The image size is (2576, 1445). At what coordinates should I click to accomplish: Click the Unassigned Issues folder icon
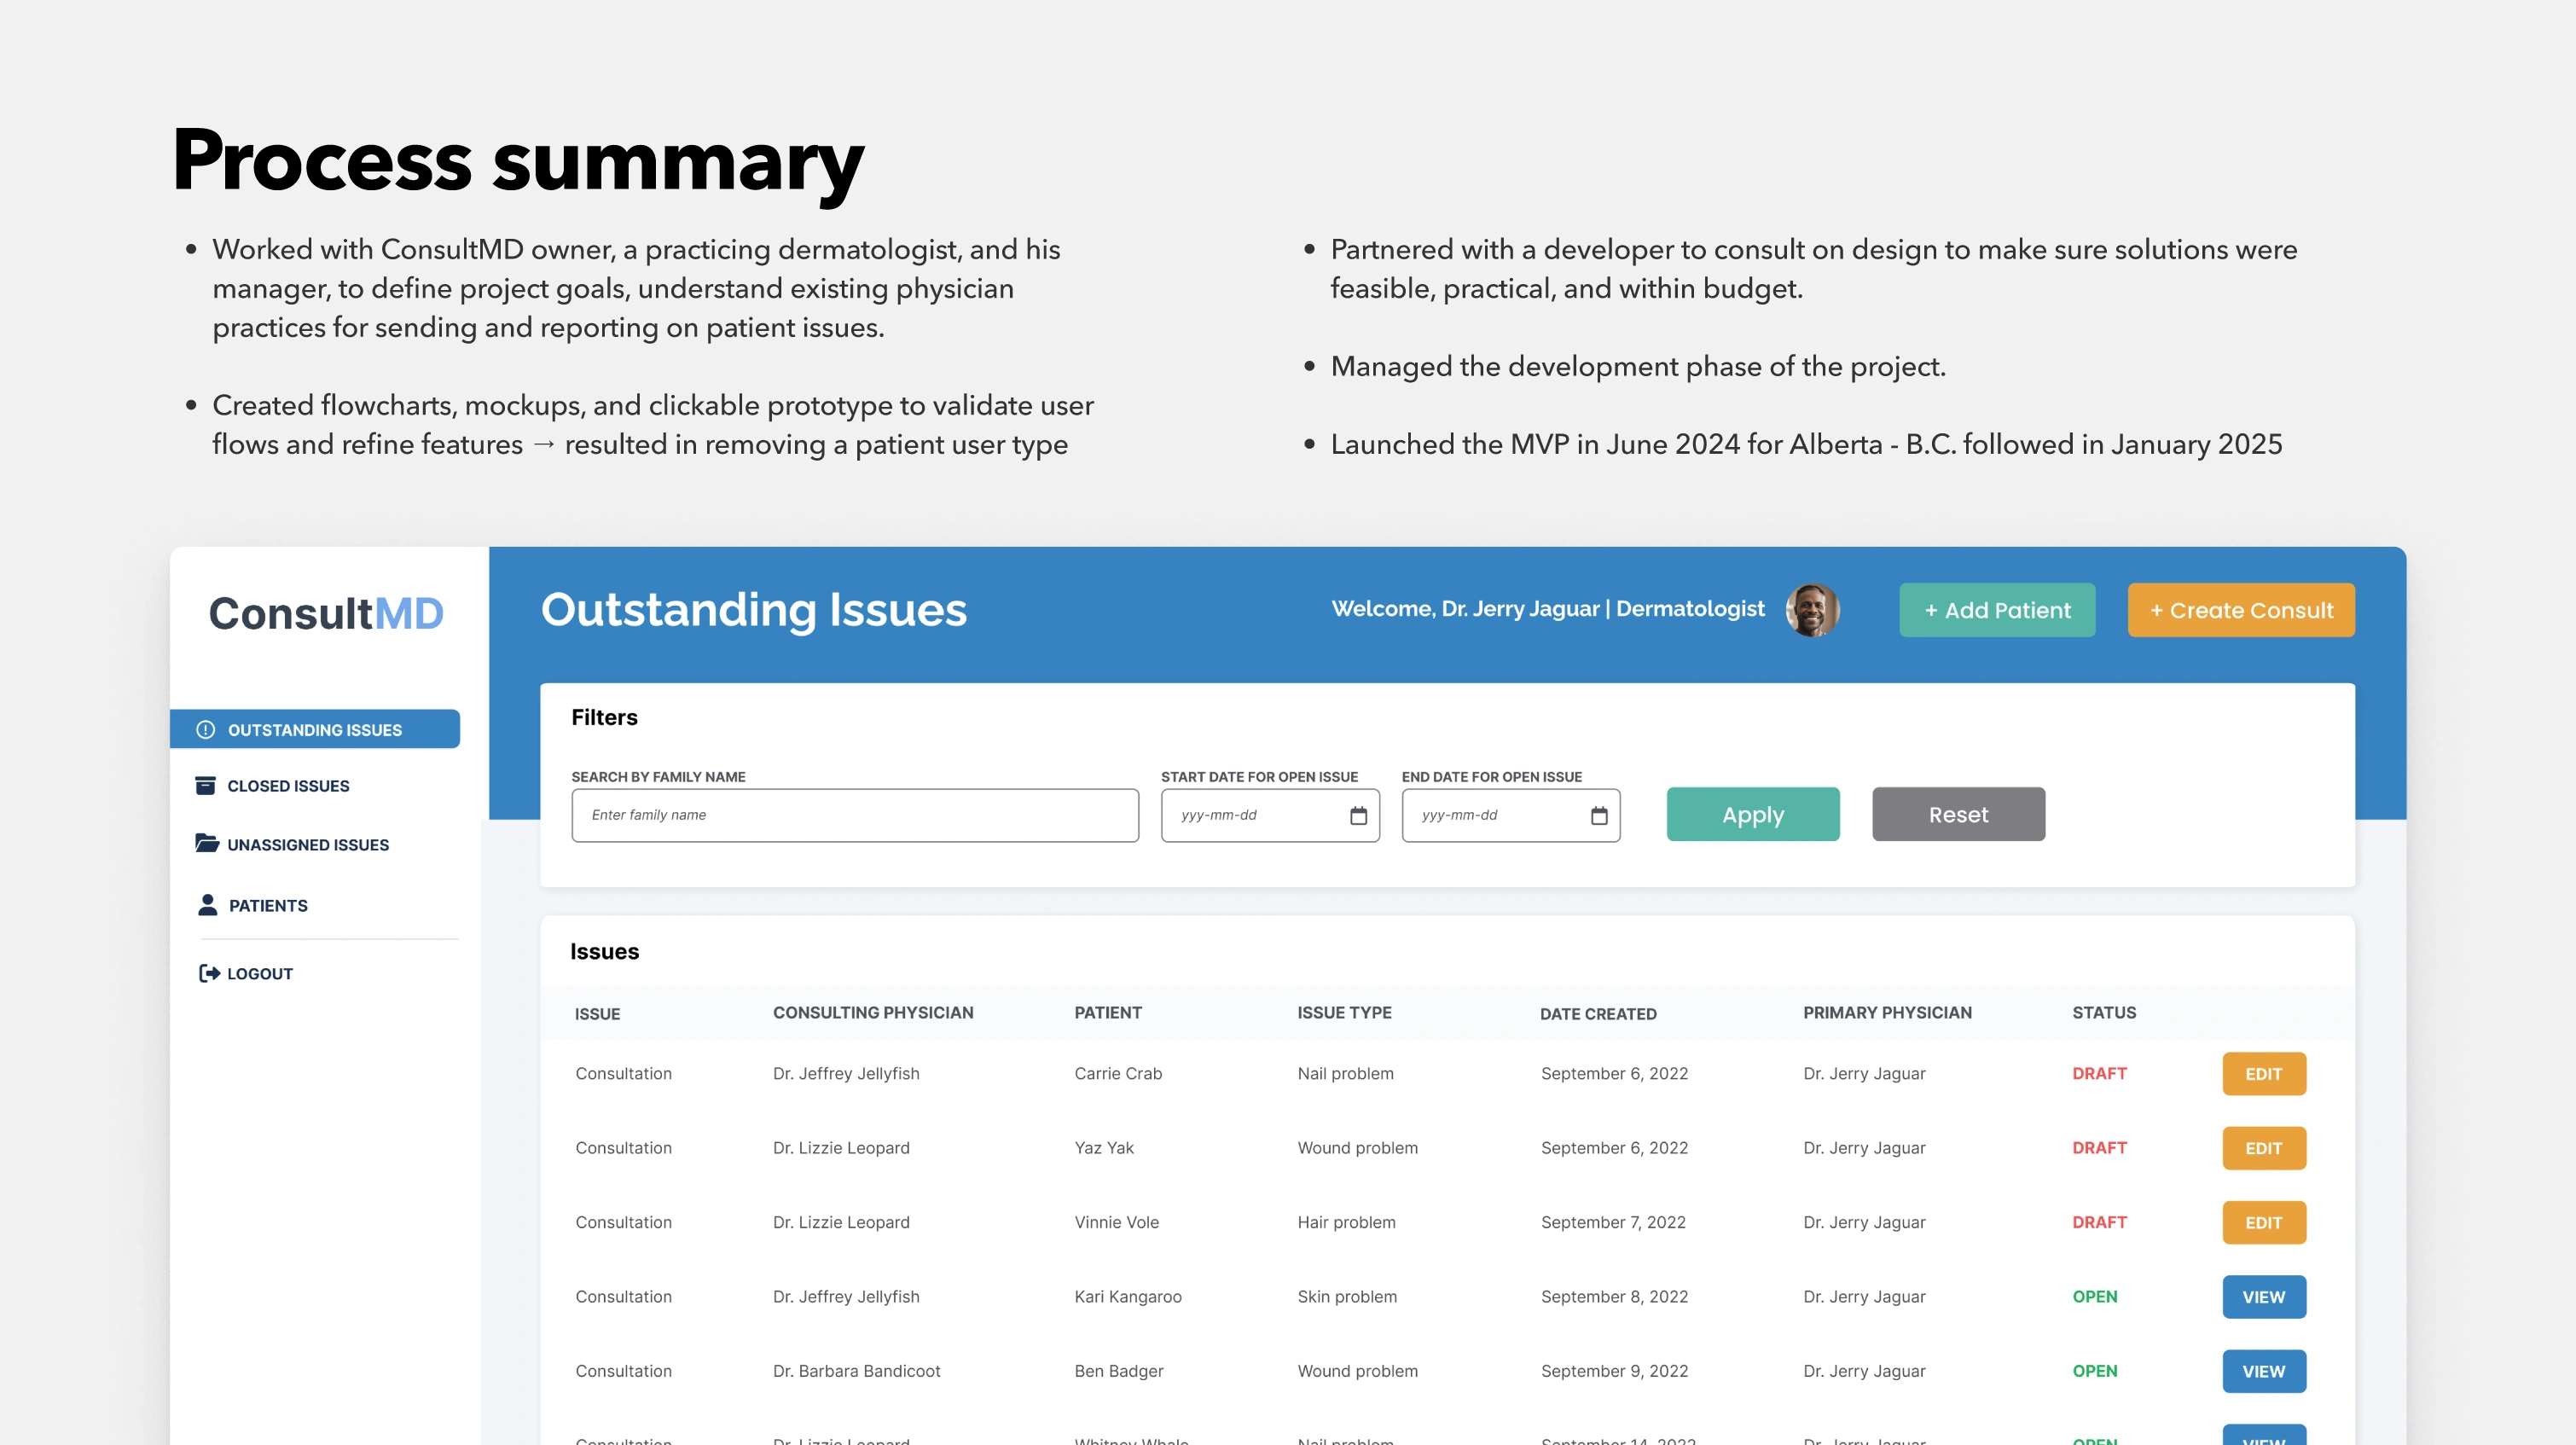point(206,843)
